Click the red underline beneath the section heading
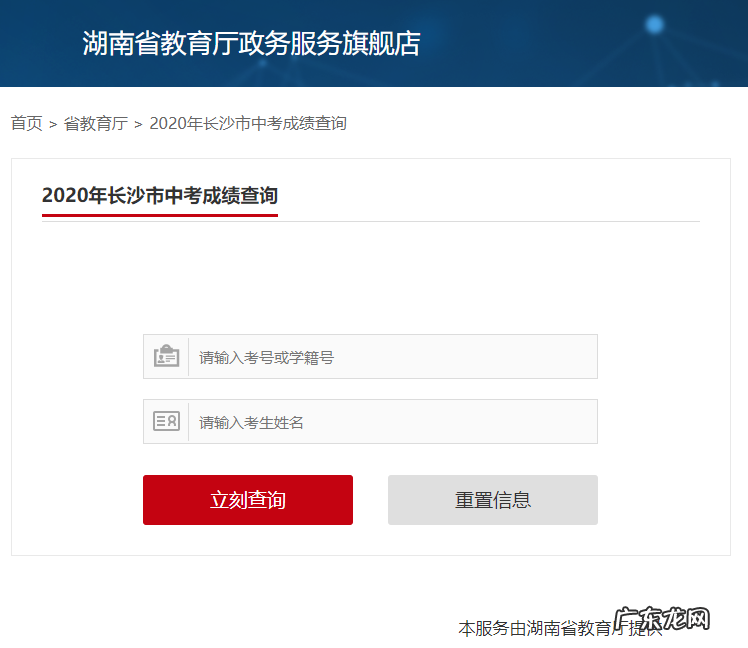Viewport: 748px width, 648px height. tap(160, 215)
